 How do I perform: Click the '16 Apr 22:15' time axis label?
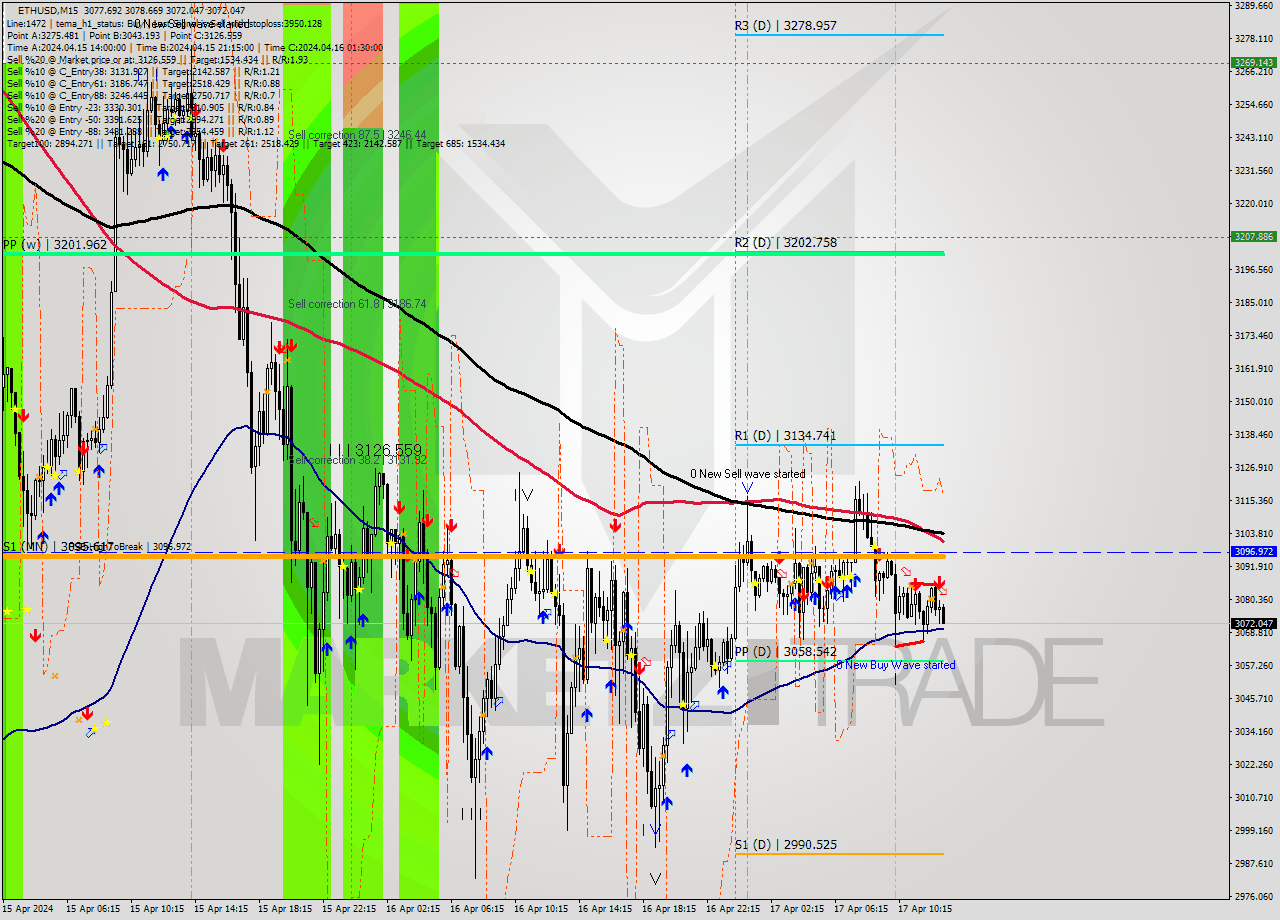pyautogui.click(x=733, y=909)
